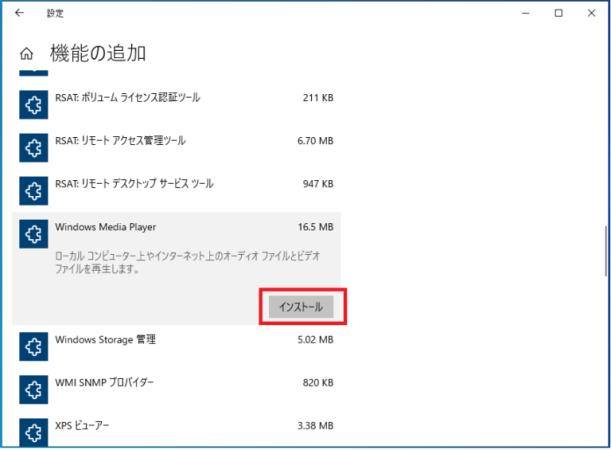
Task: Select the Windows Media Player feature icon
Action: point(34,234)
